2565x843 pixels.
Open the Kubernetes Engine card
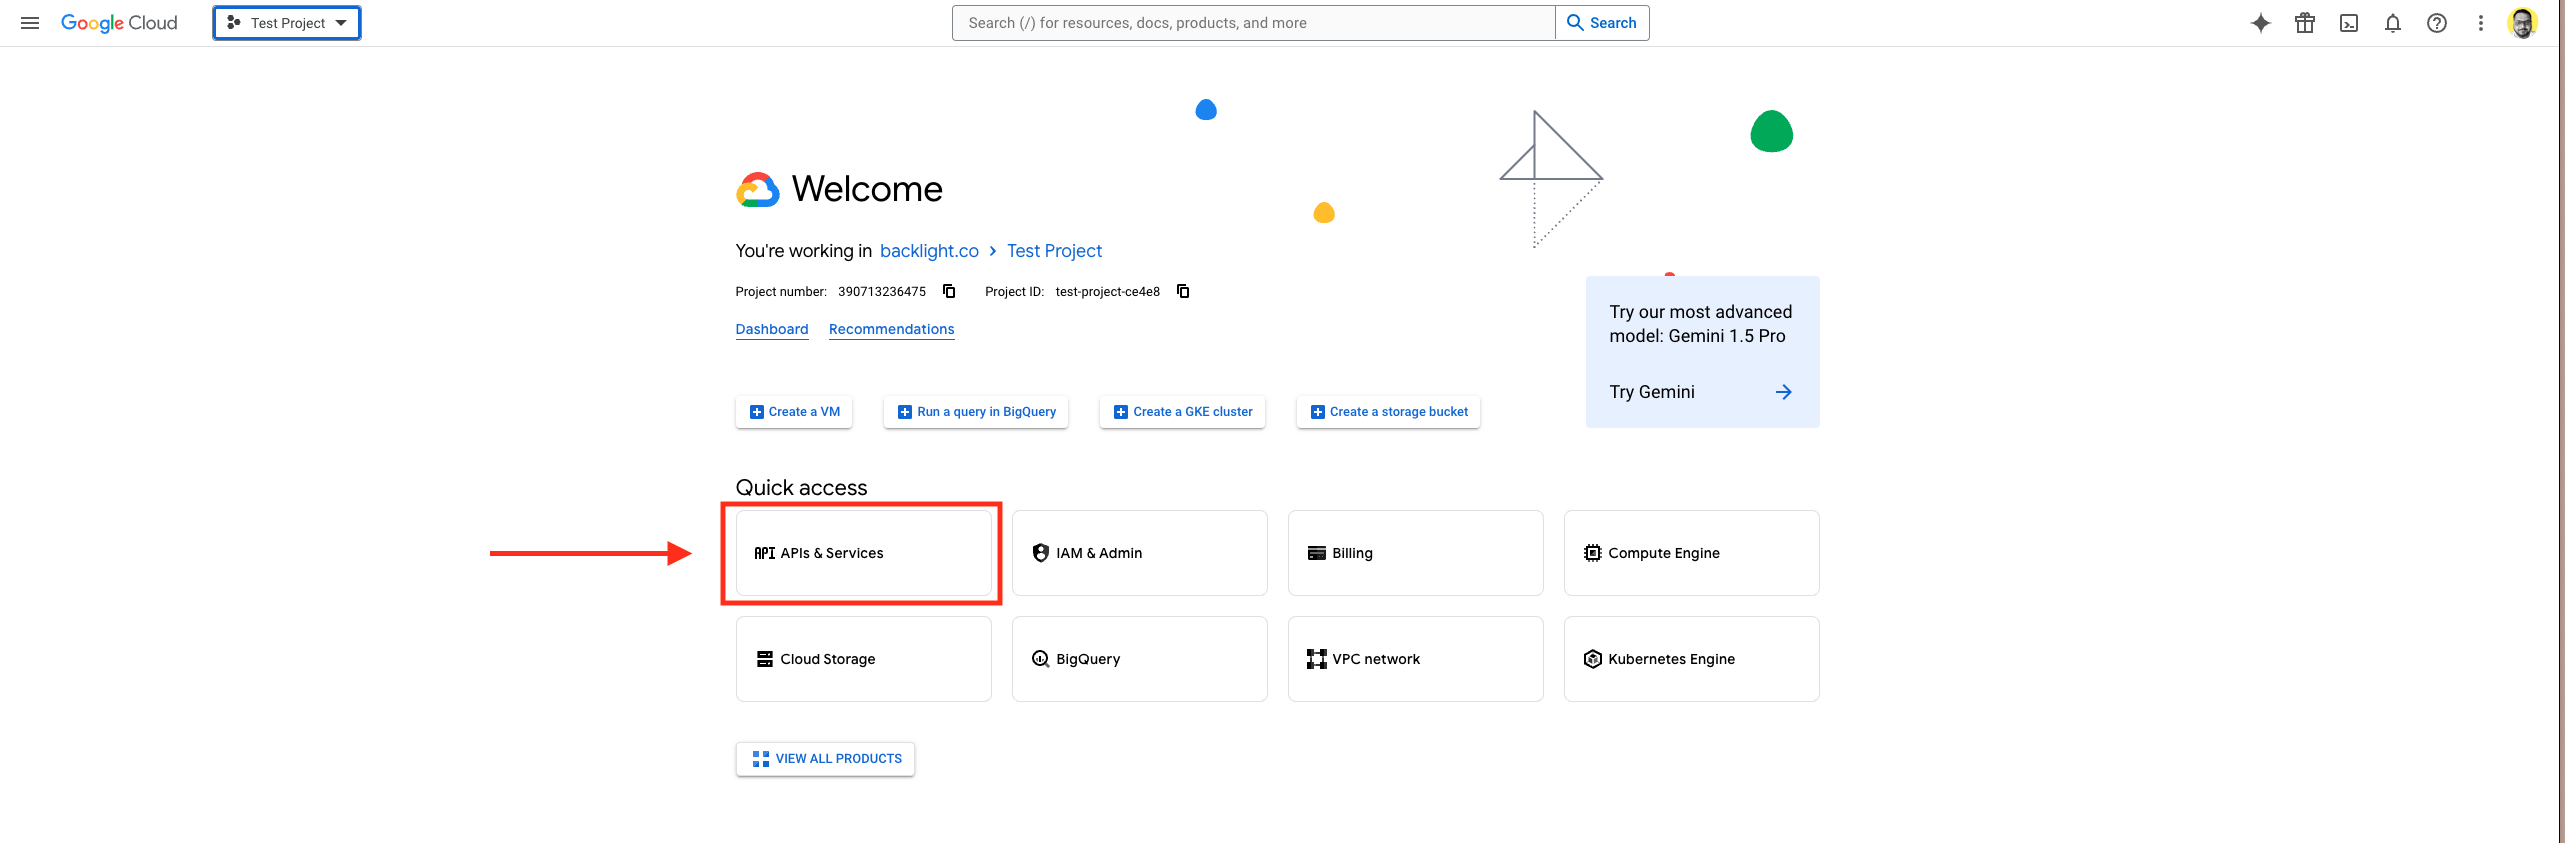pyautogui.click(x=1692, y=659)
